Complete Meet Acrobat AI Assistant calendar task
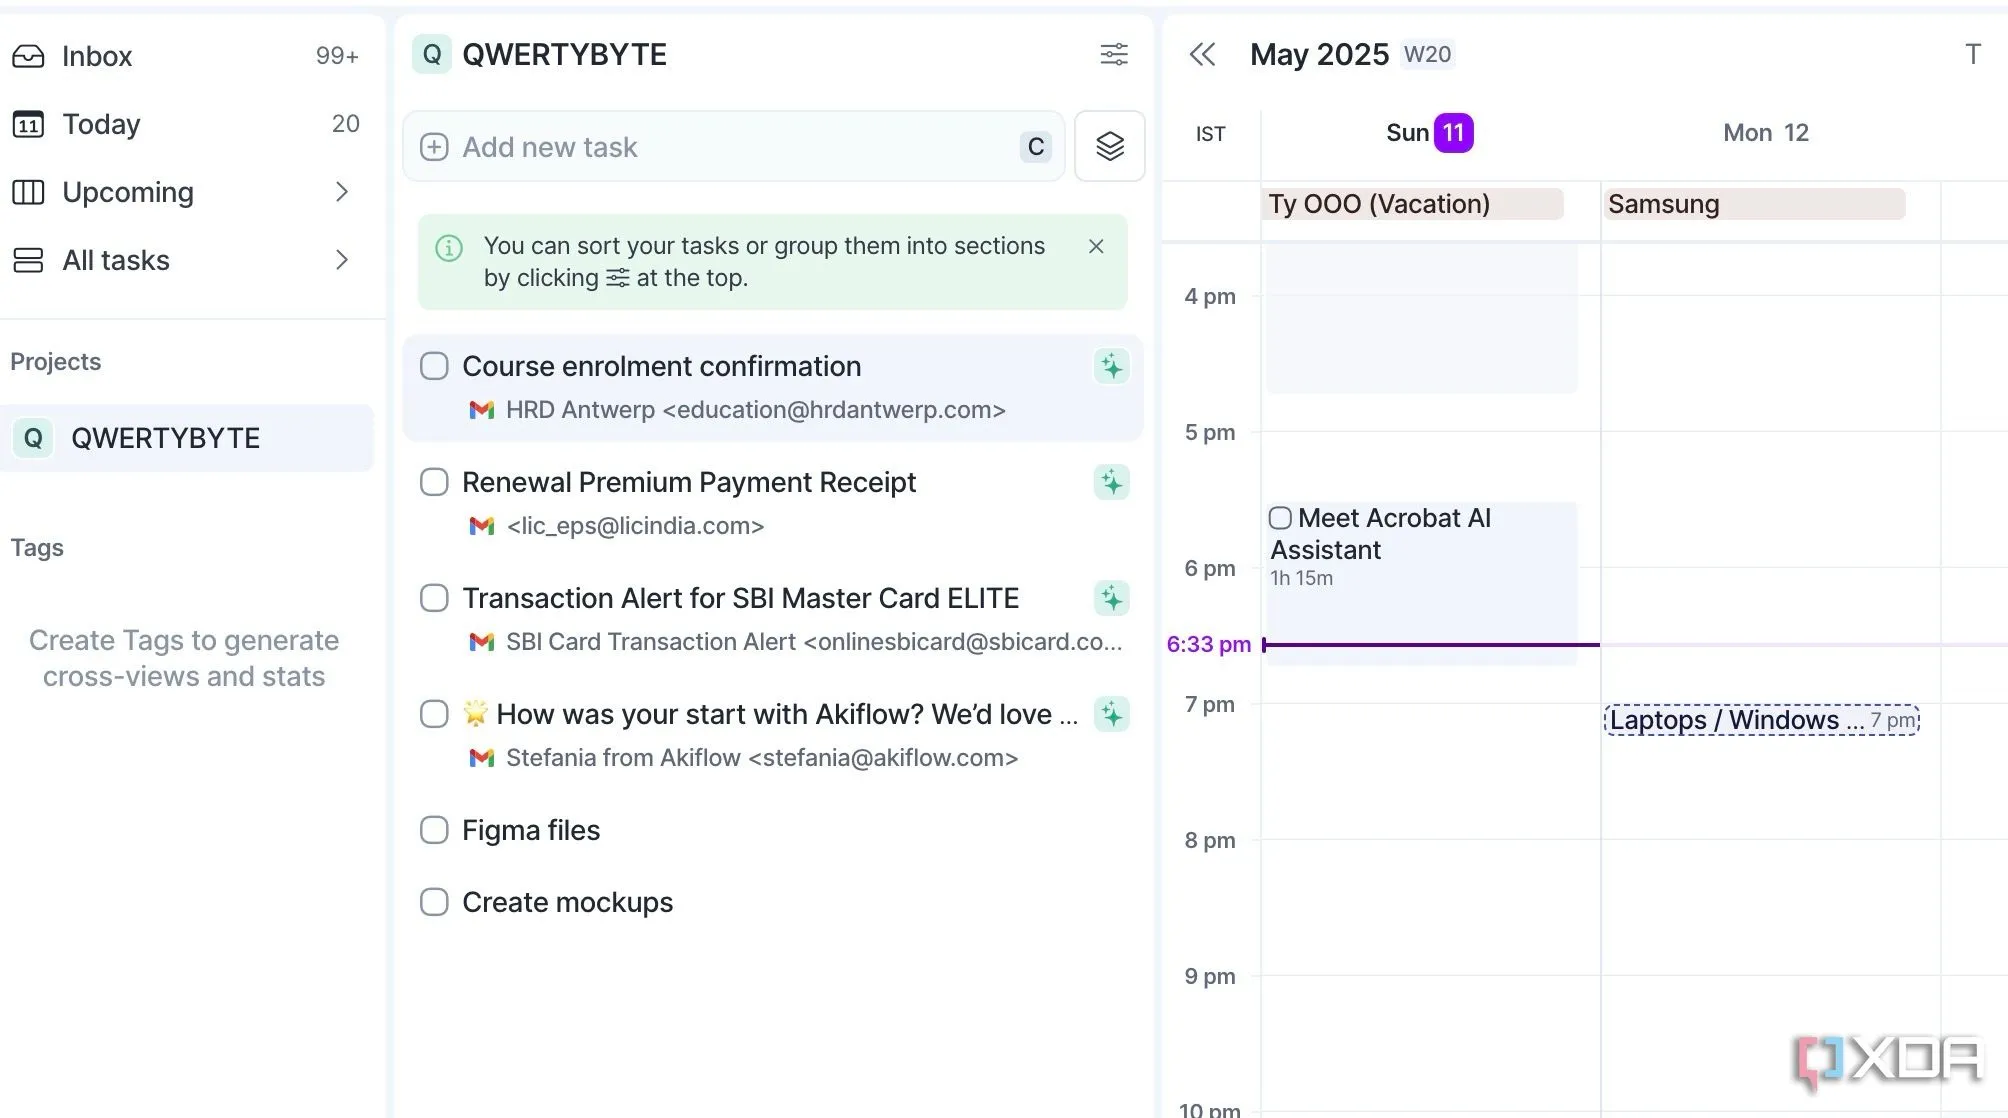Screen dimensions: 2008x1118 pyautogui.click(x=1280, y=518)
